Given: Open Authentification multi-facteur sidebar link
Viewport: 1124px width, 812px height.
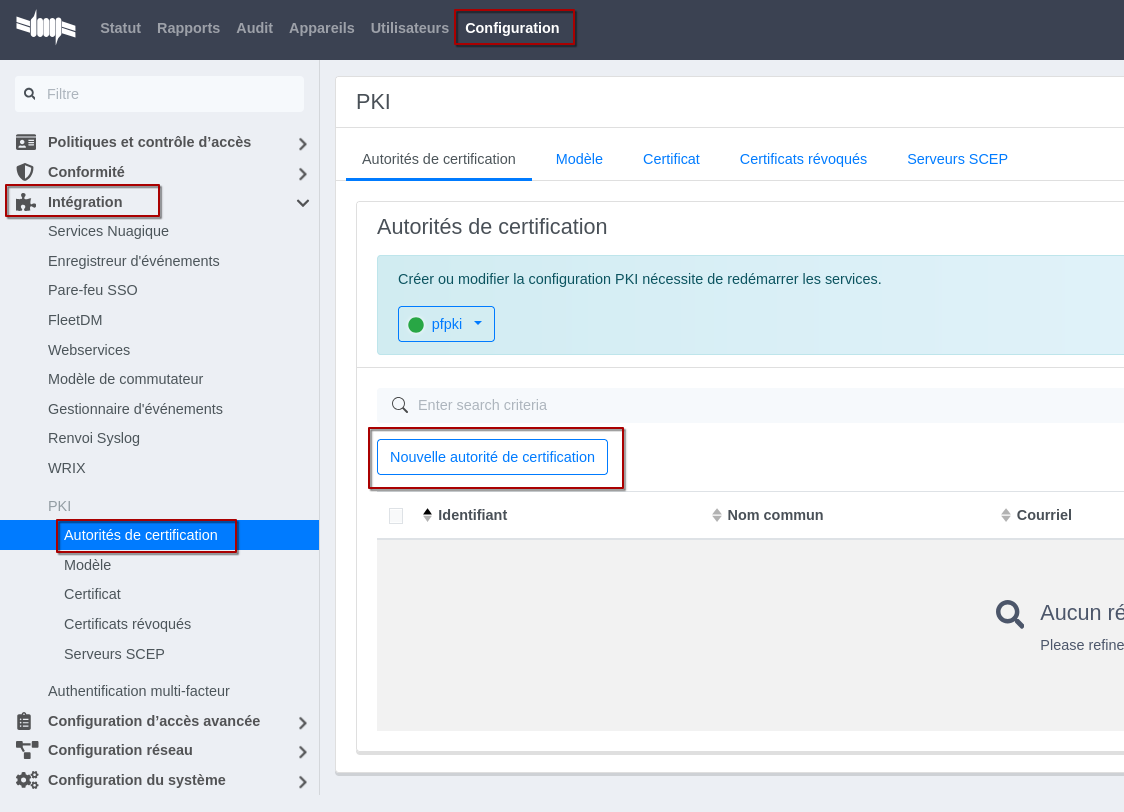Looking at the screenshot, I should click(x=139, y=691).
